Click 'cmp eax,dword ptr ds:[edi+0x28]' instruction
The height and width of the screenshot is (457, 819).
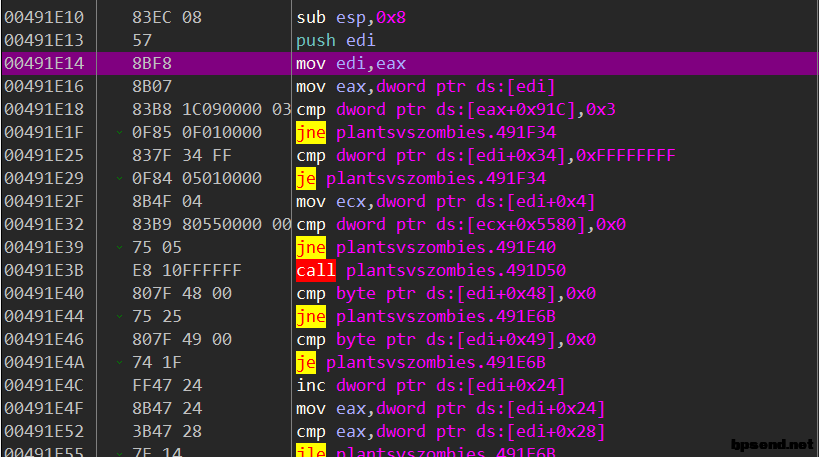(451, 431)
